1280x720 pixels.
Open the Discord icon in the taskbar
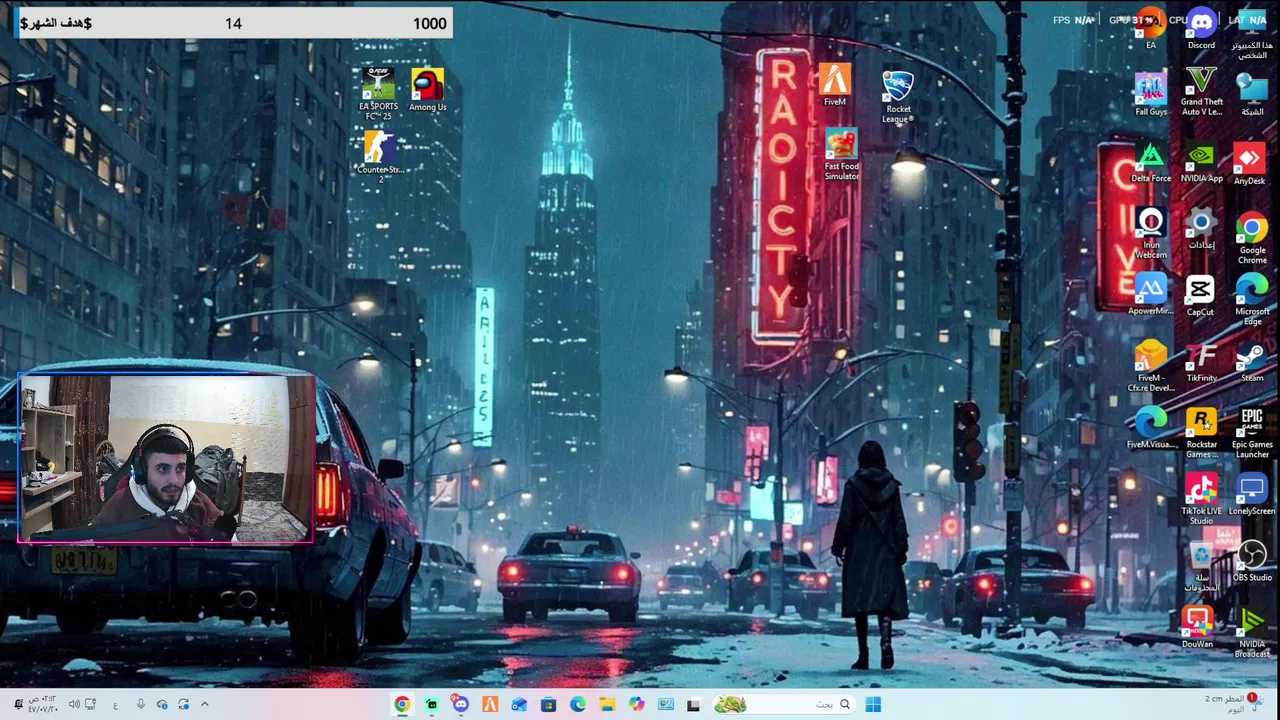click(460, 705)
